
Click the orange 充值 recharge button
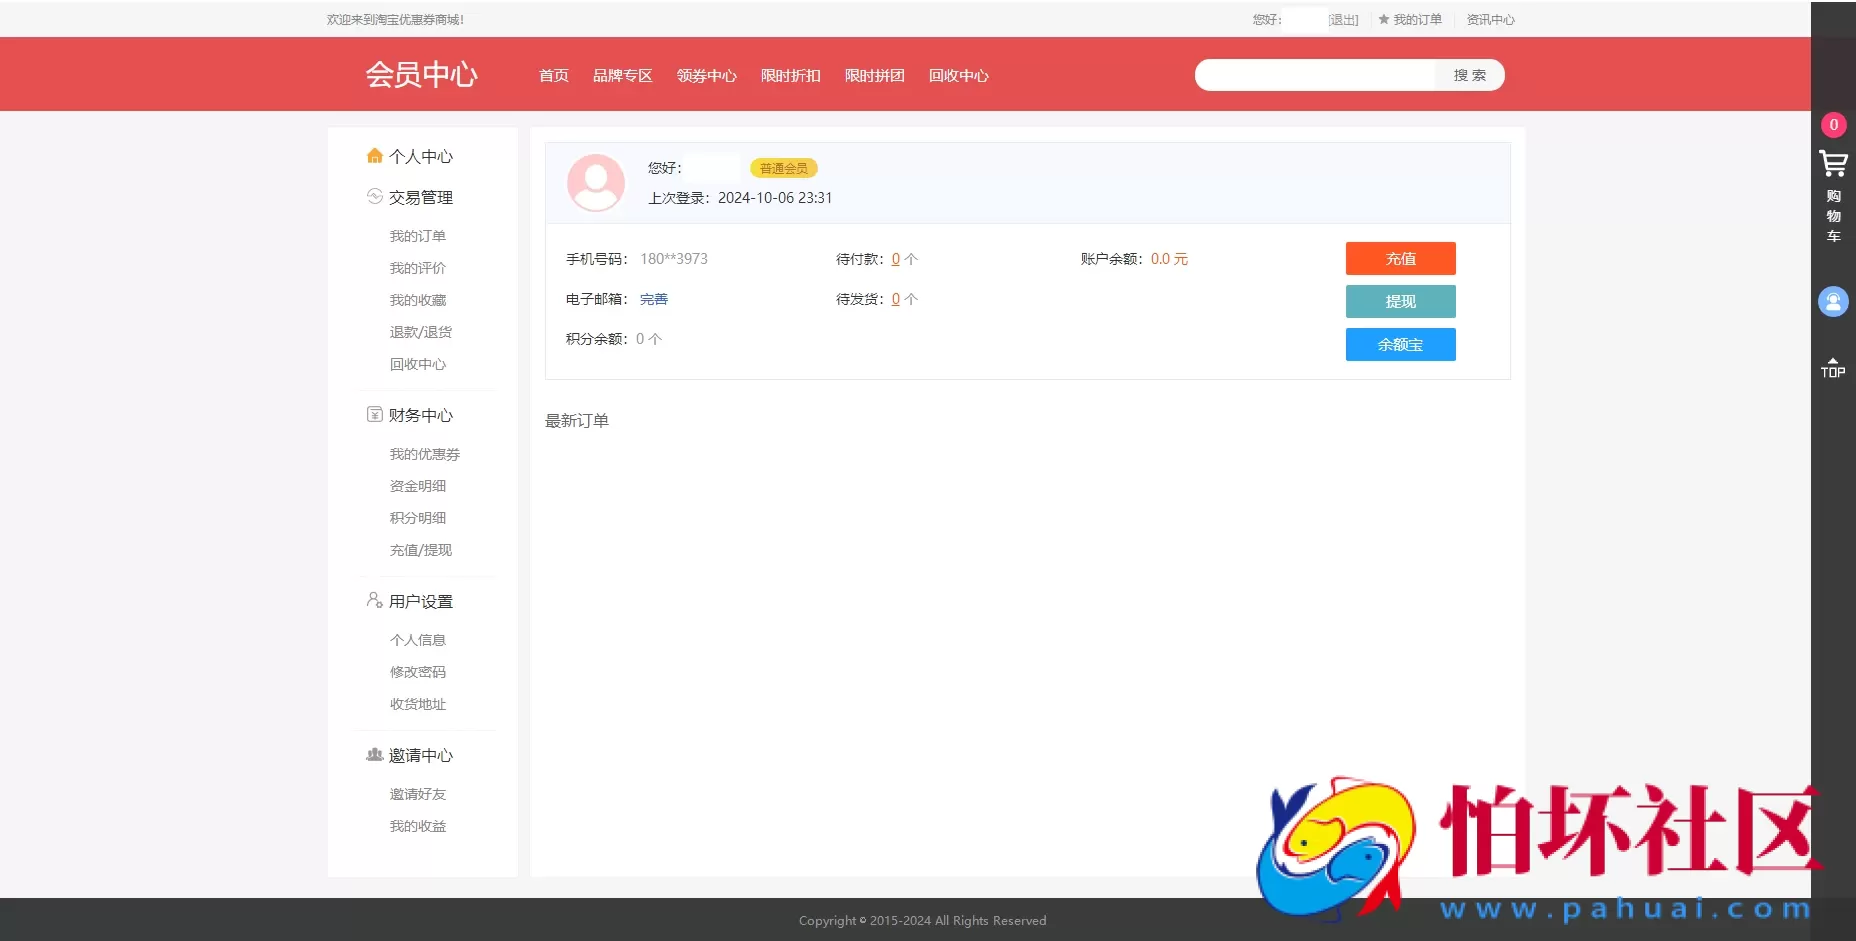pos(1400,258)
